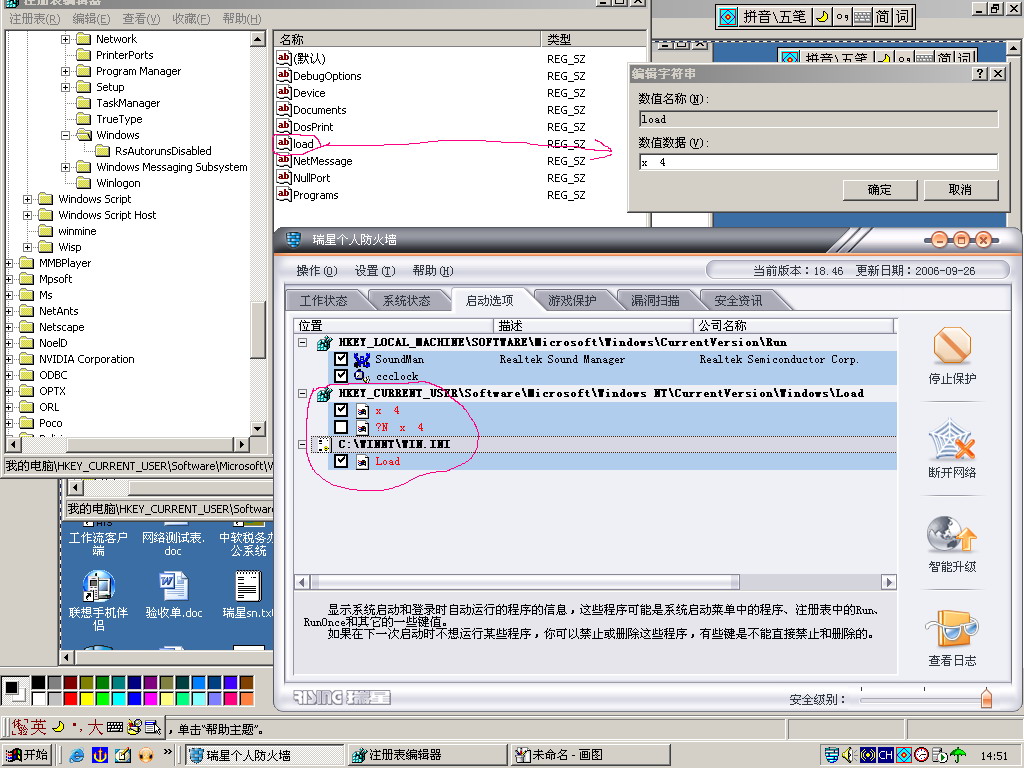Expand the Program Manager registry key
Viewport: 1024px width, 768px height.
(65, 71)
